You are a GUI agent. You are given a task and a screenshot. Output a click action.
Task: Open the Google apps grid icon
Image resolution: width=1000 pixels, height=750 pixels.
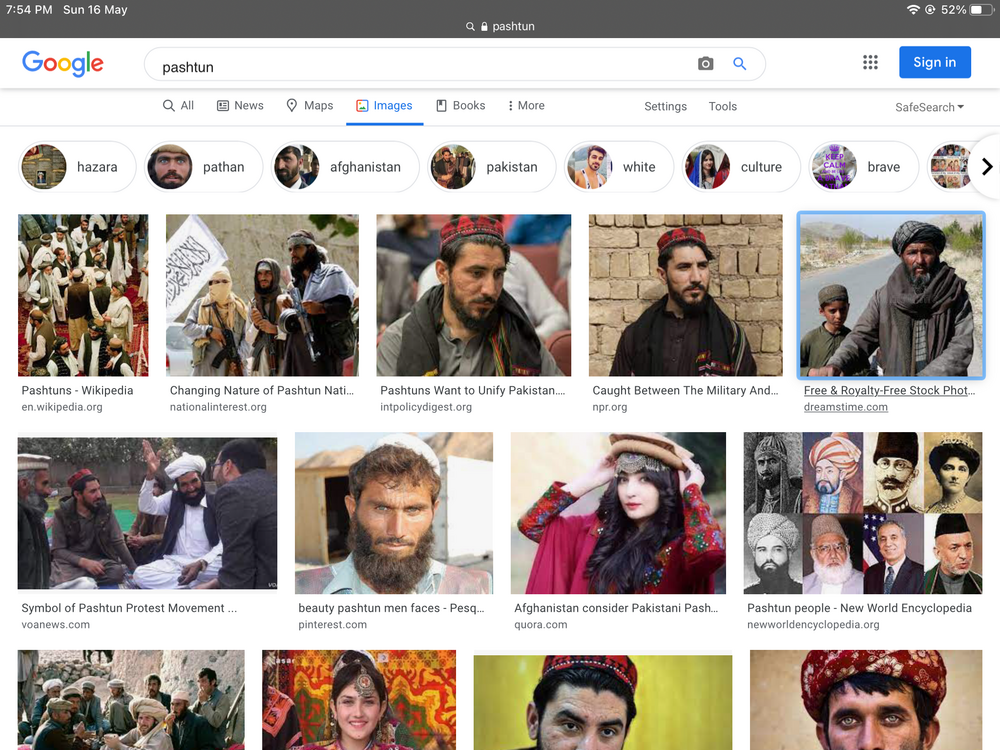pyautogui.click(x=870, y=62)
